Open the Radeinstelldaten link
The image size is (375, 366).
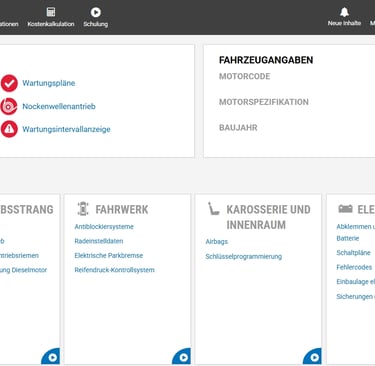[x=99, y=241]
